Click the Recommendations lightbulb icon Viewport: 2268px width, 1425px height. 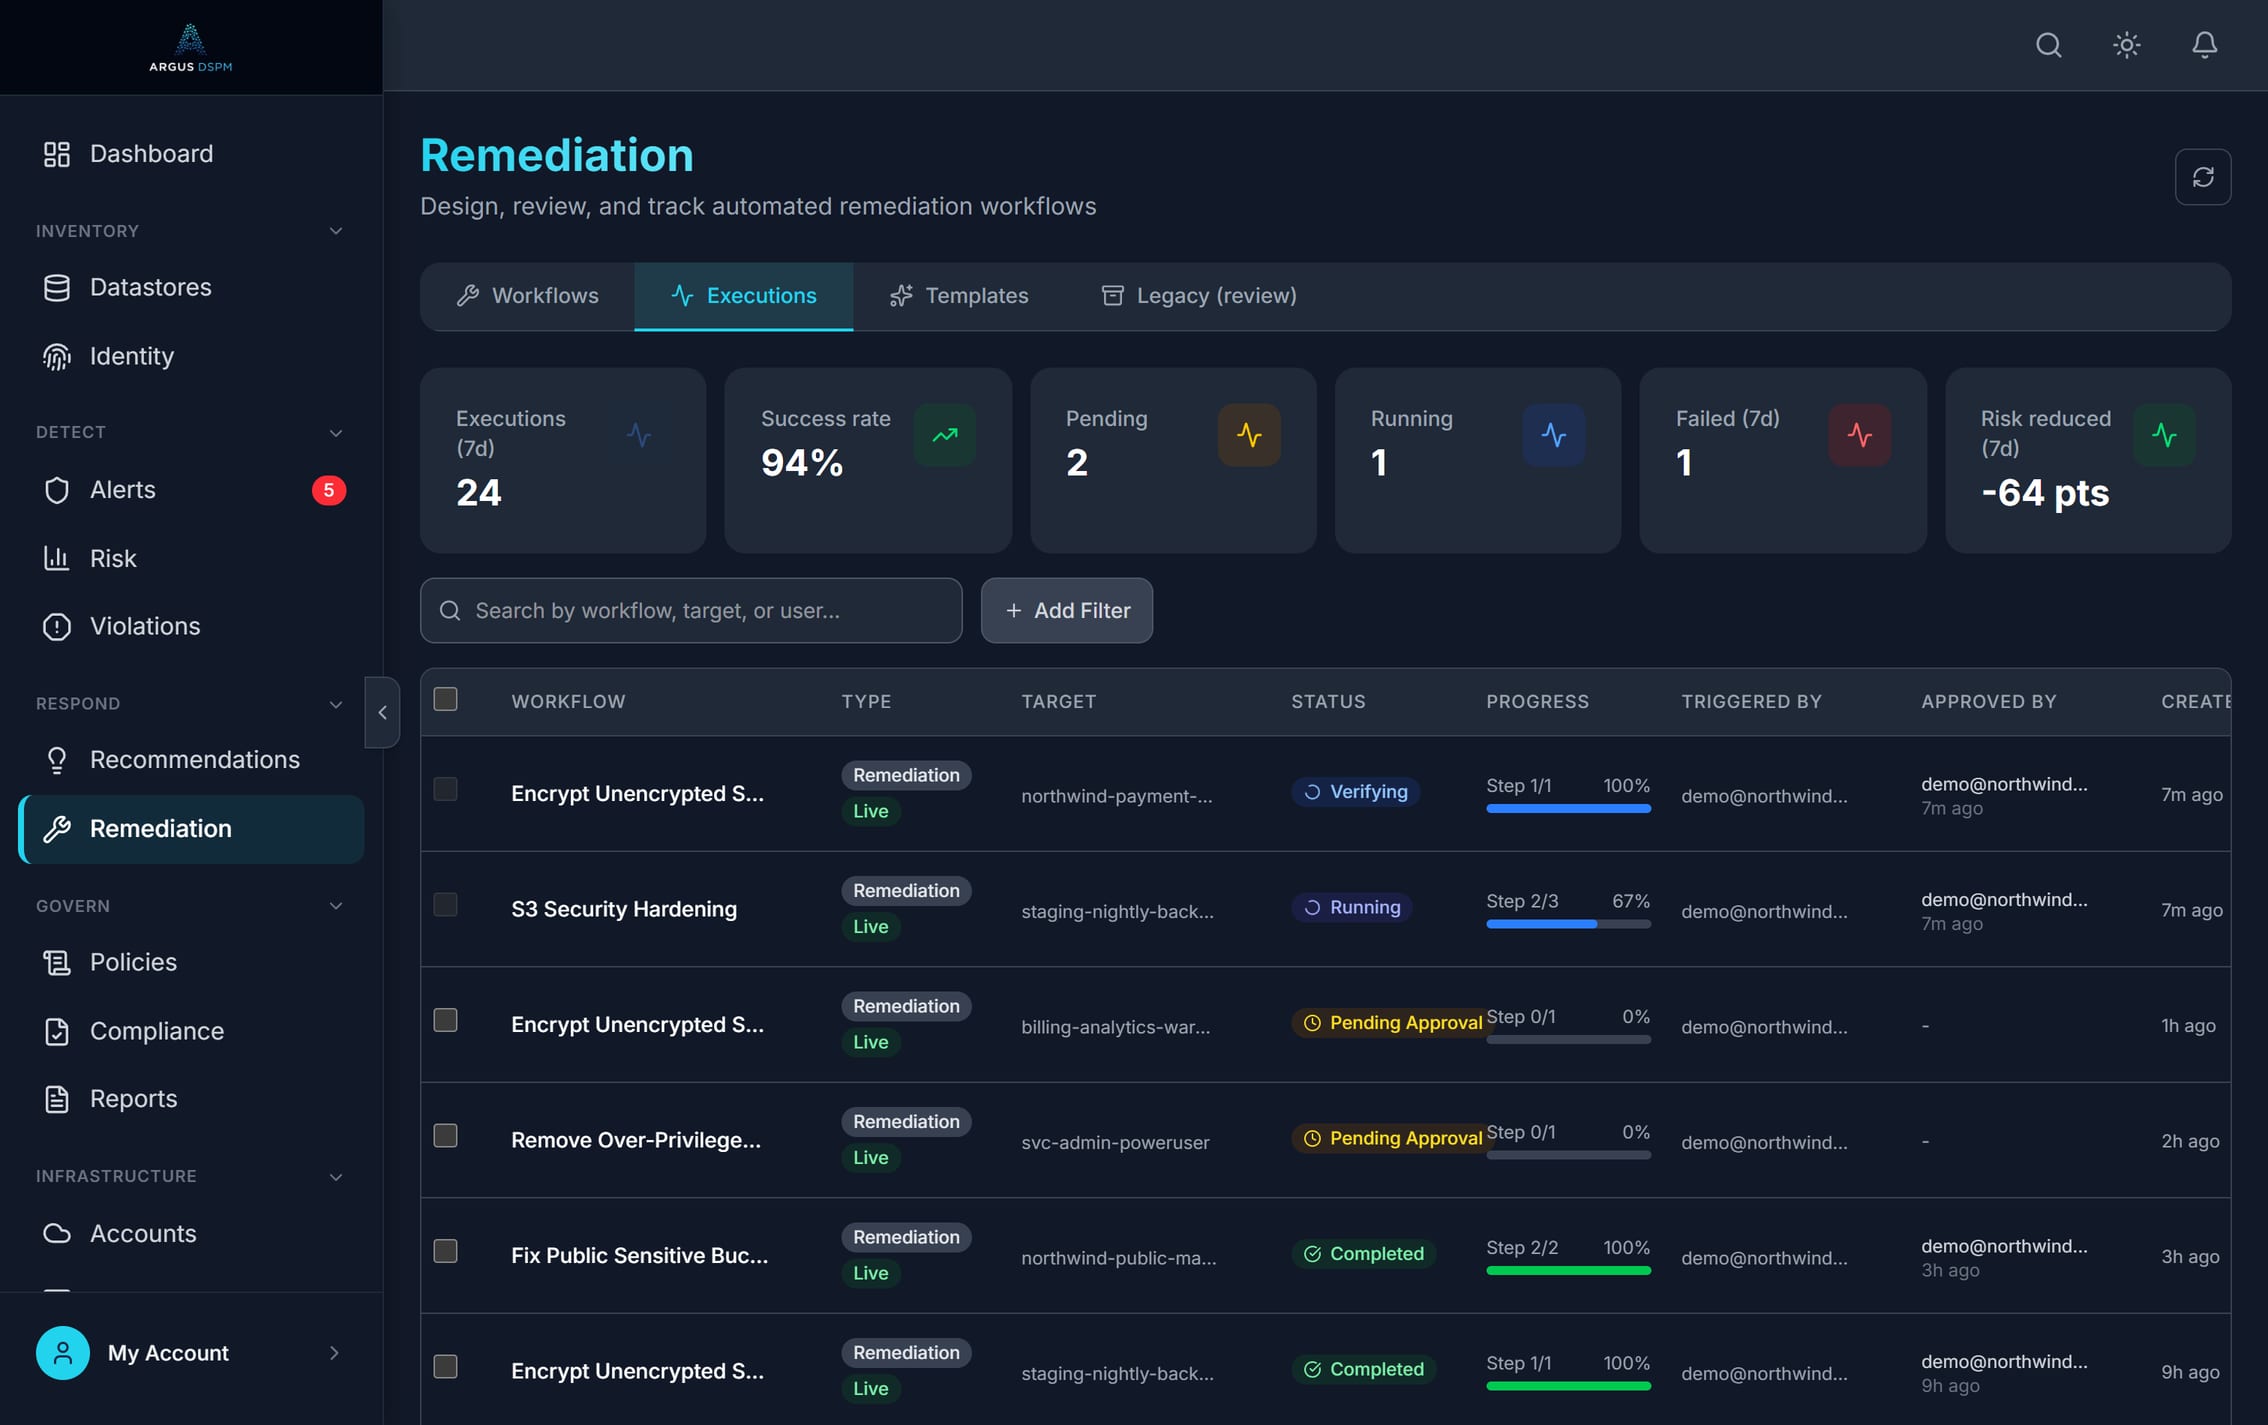point(57,760)
